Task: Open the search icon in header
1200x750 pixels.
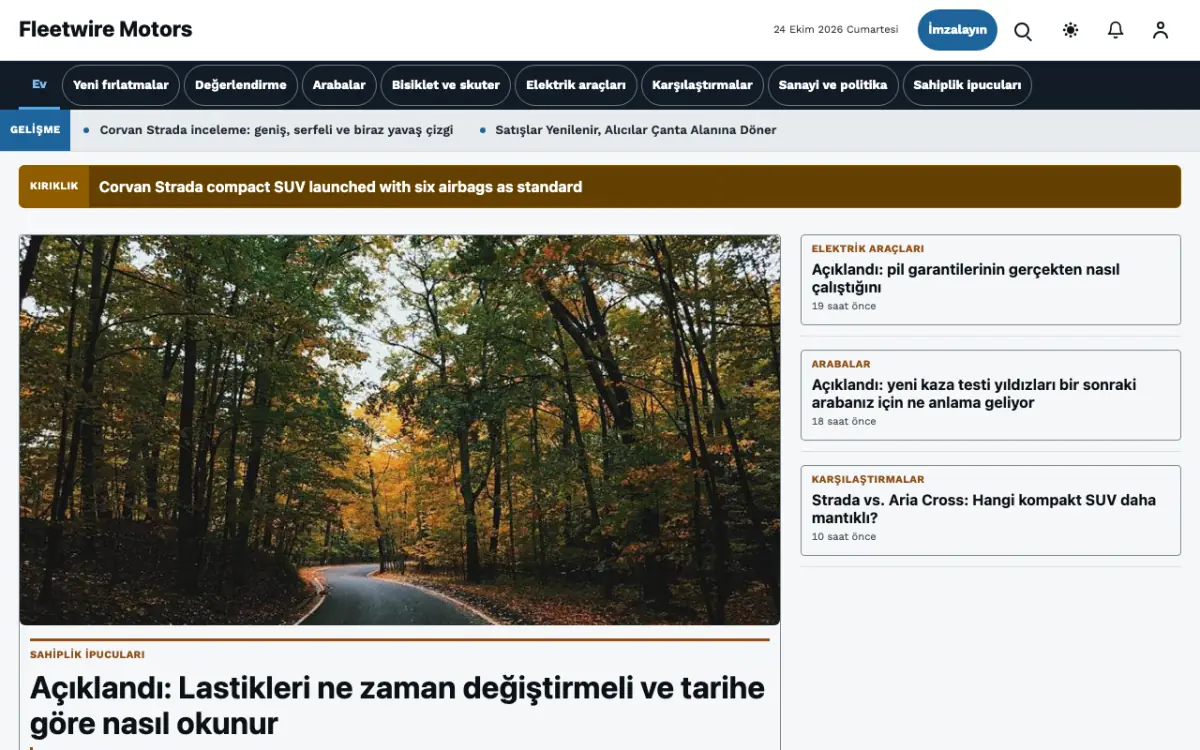Action: coord(1023,30)
